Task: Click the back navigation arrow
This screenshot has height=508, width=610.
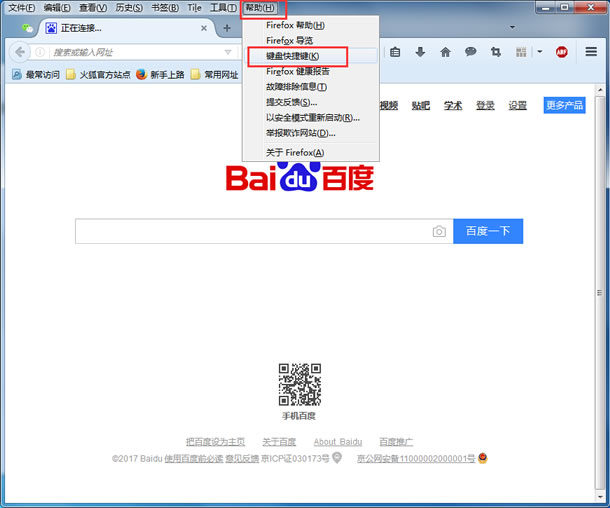Action: click(19, 52)
